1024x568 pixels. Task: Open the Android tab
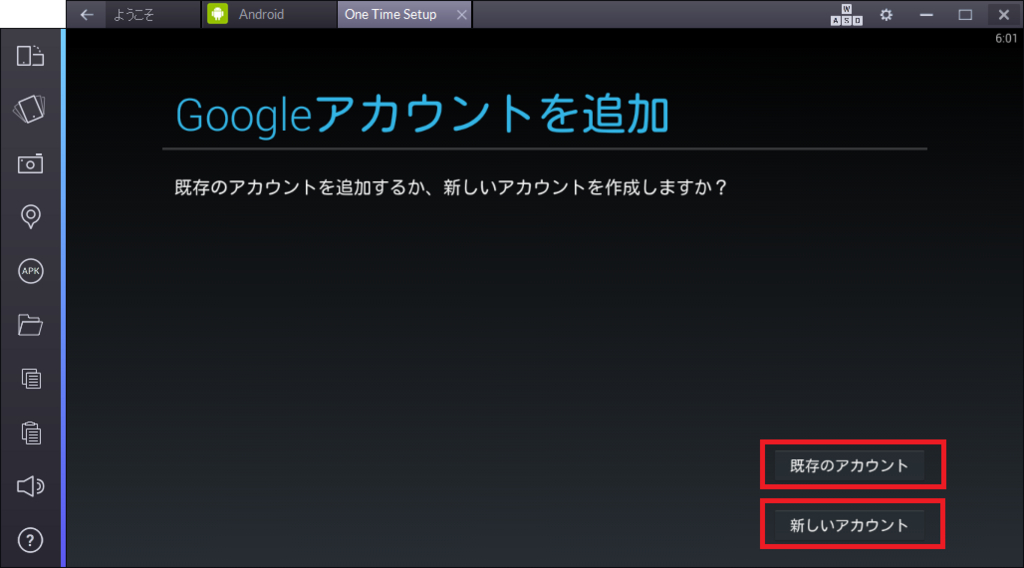click(268, 14)
